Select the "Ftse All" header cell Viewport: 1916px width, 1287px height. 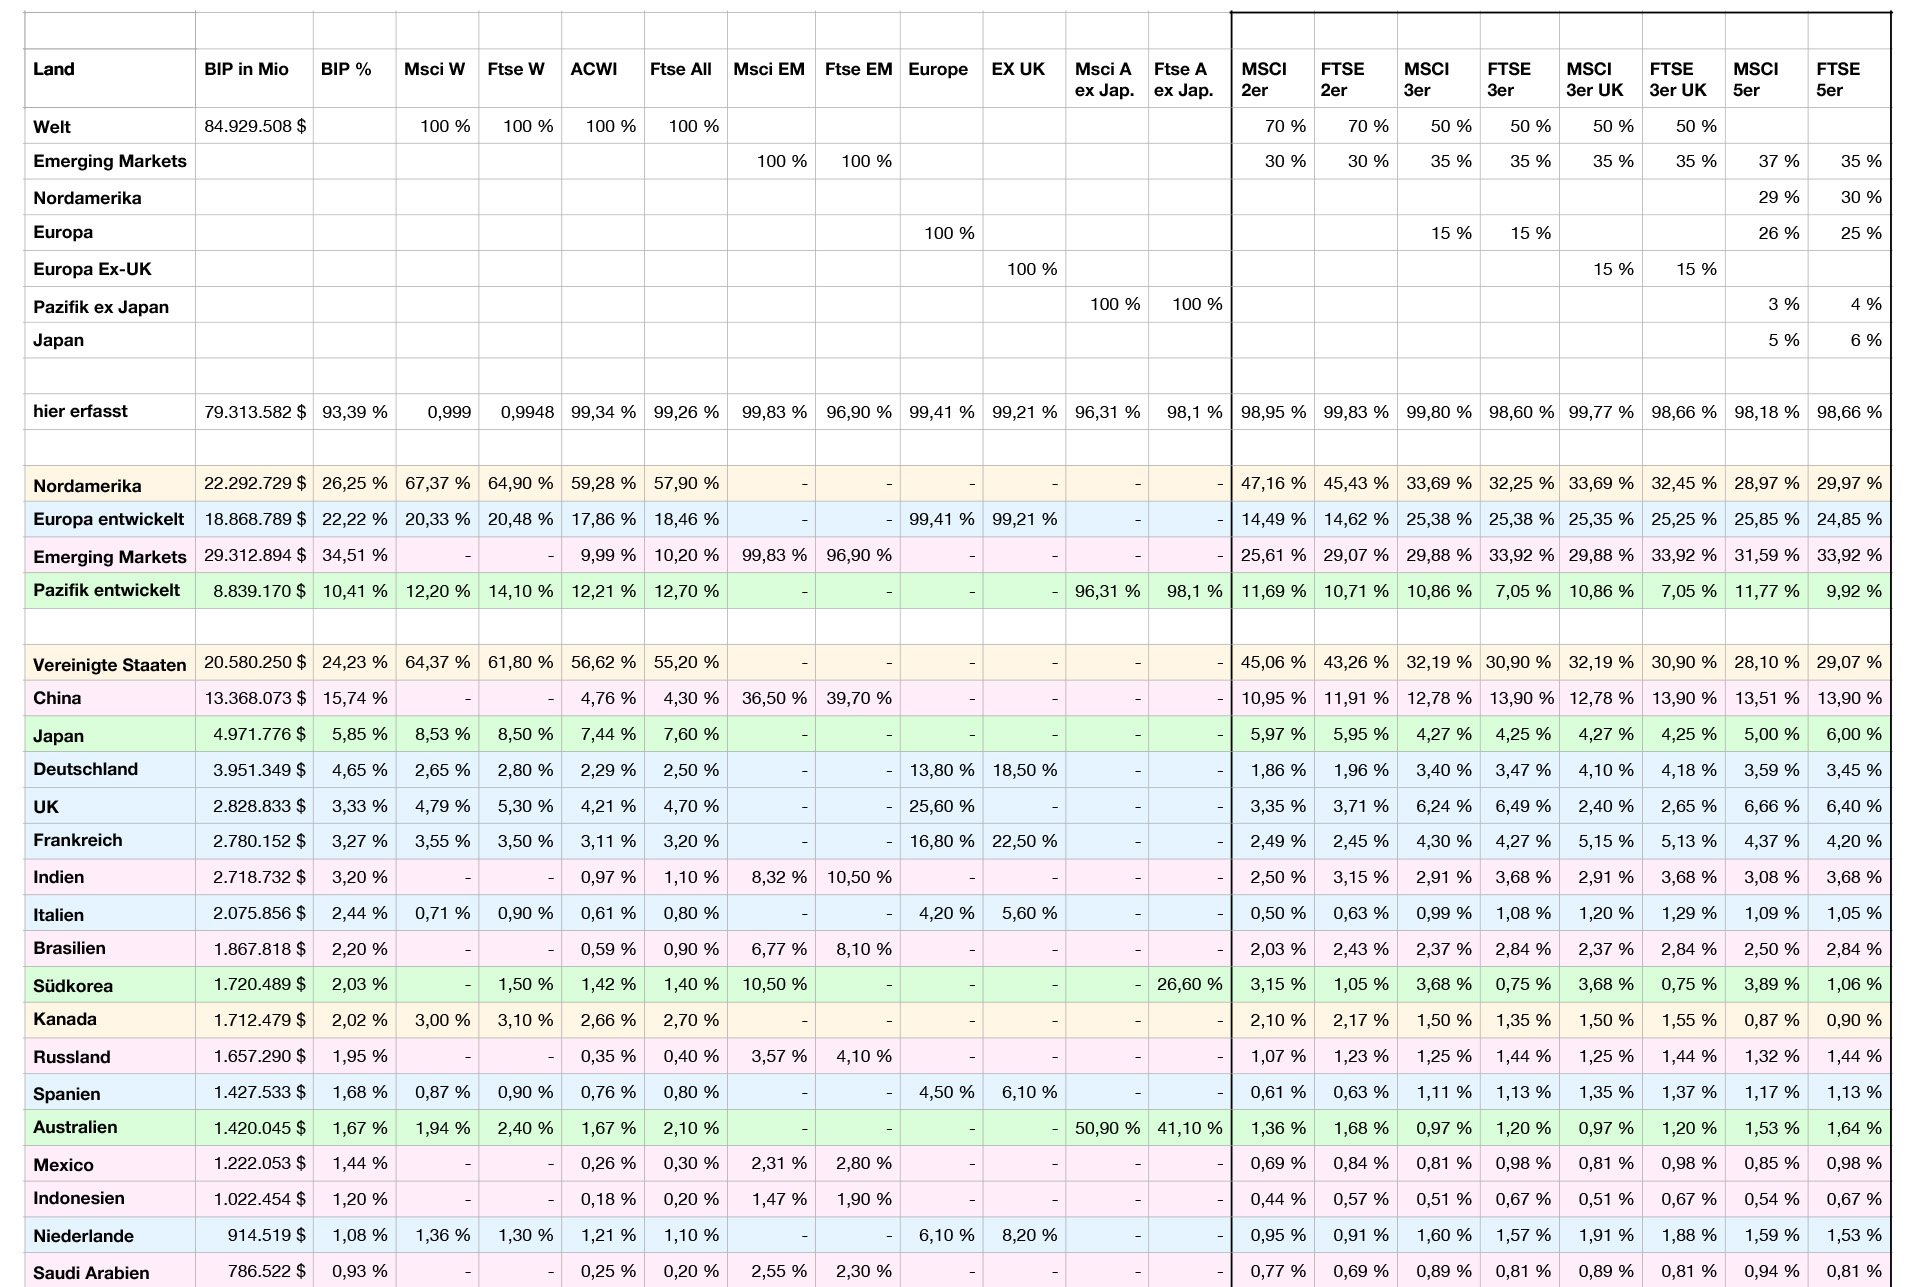686,78
